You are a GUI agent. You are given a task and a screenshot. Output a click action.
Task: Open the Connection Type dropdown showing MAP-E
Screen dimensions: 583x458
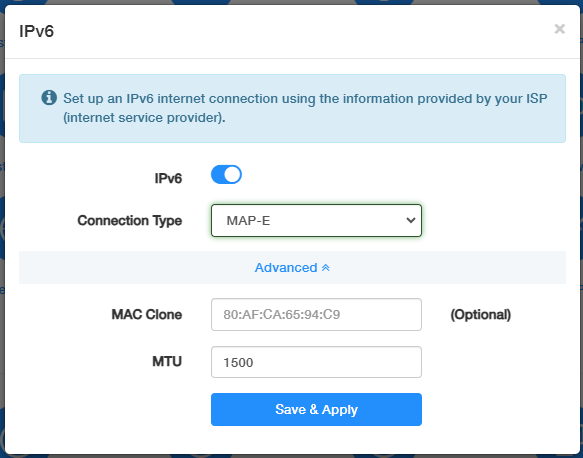[x=316, y=220]
